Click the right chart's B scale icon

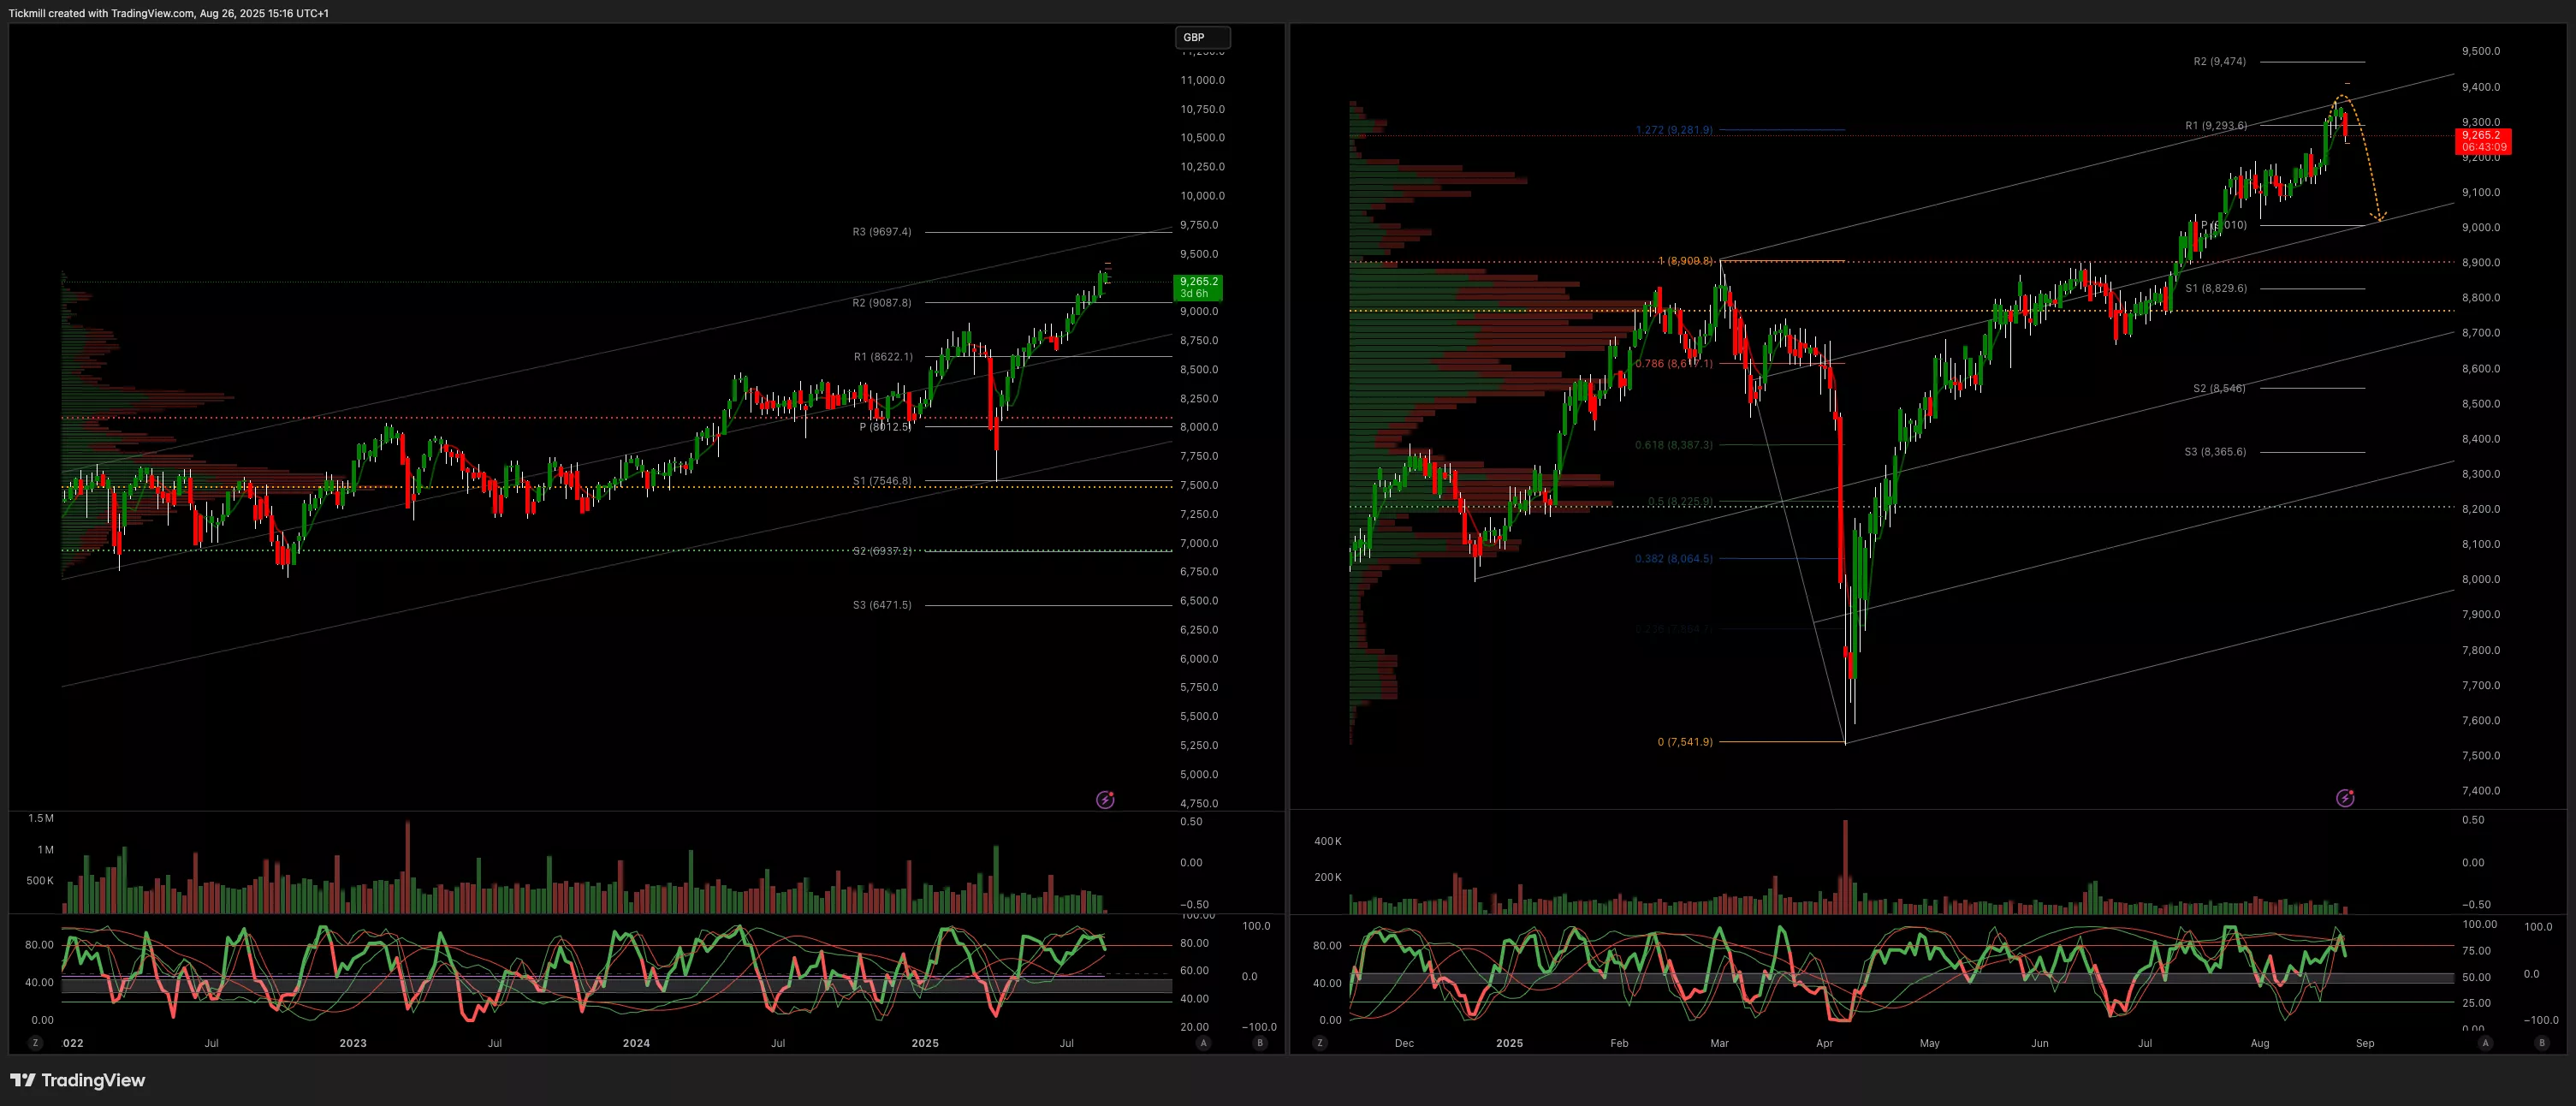[x=2542, y=1043]
